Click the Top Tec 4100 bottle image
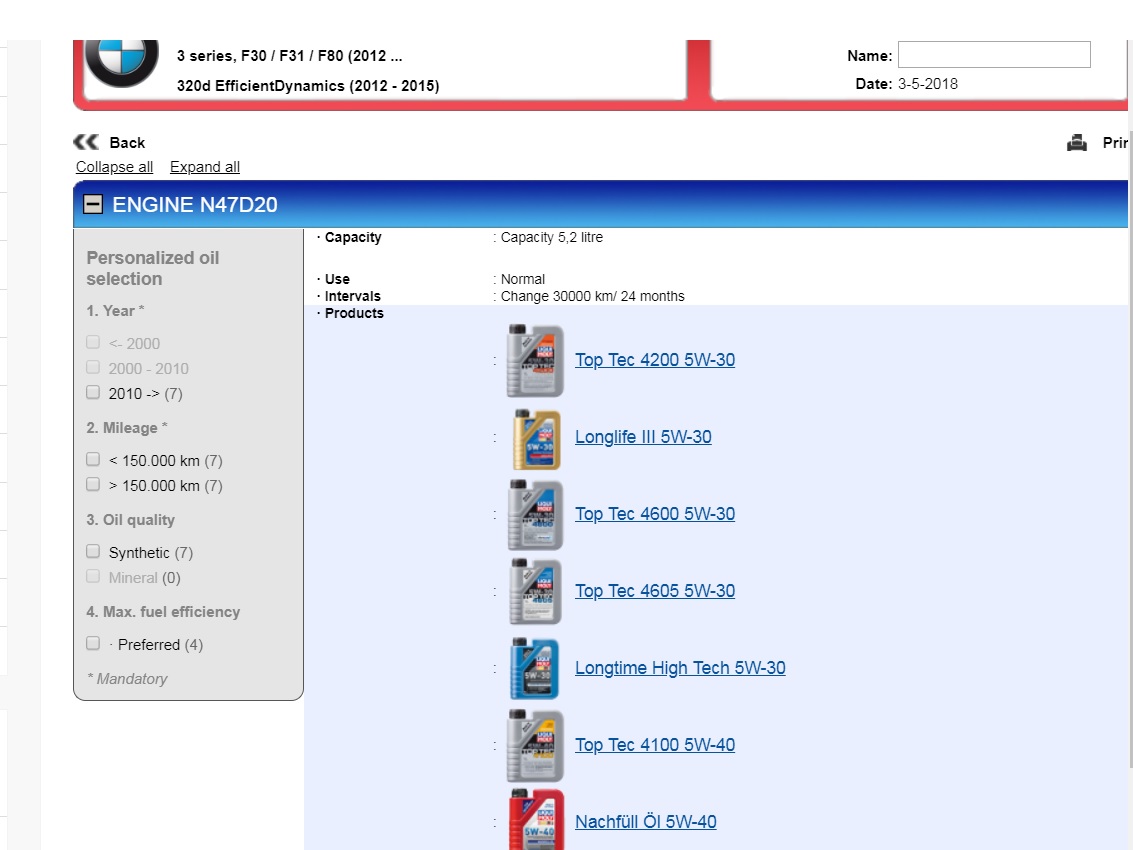This screenshot has height=850, width=1133. pyautogui.click(x=535, y=746)
